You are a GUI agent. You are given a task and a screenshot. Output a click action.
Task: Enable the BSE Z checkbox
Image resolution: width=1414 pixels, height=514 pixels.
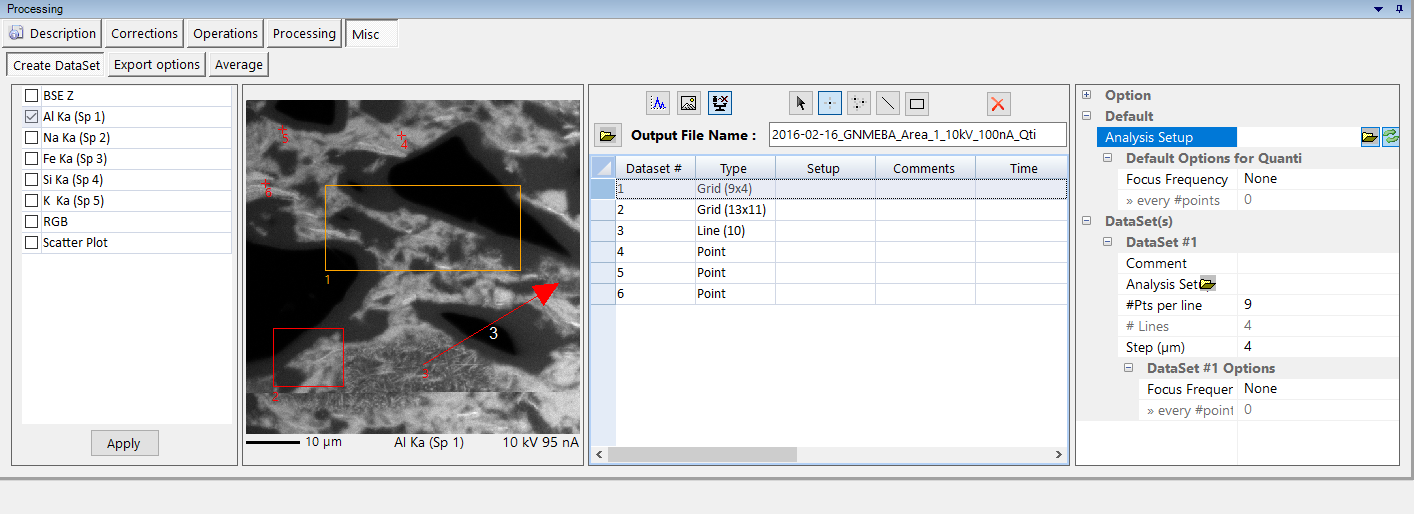click(32, 96)
